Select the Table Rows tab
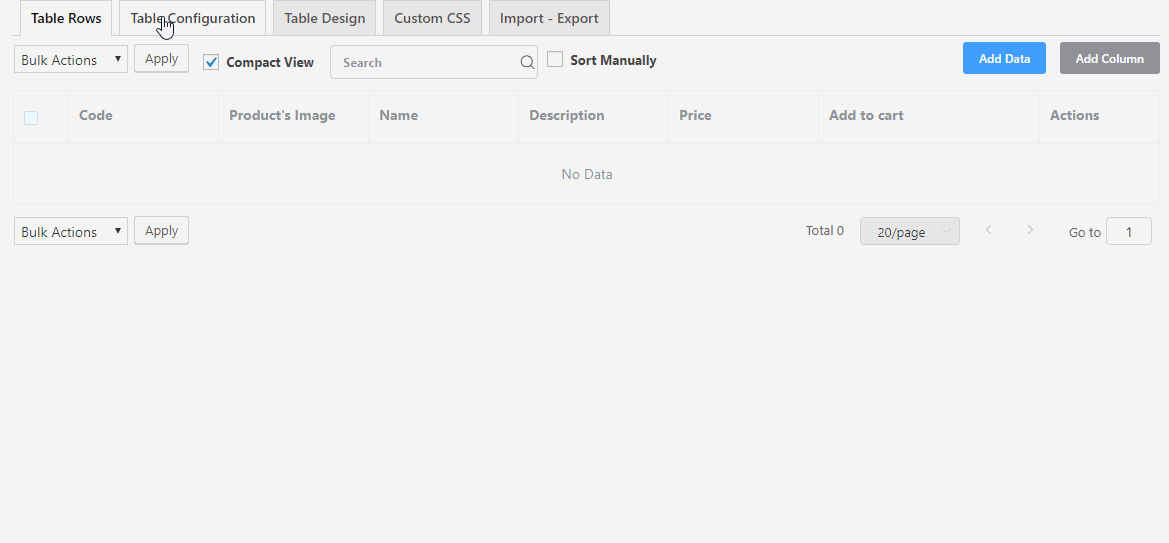 pyautogui.click(x=66, y=19)
